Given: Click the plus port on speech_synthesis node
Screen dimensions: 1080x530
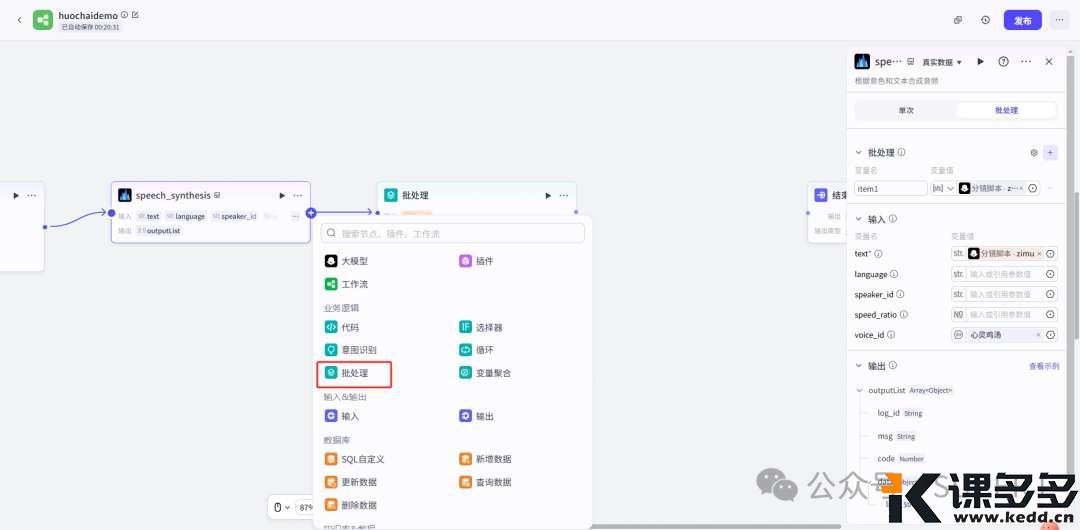Looking at the screenshot, I should pos(311,212).
